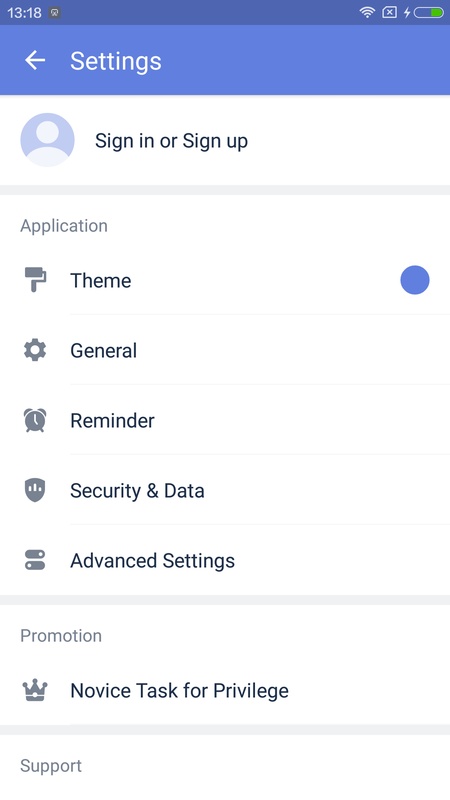Image resolution: width=450 pixels, height=800 pixels.
Task: Tap the back arrow in Settings header
Action: point(35,61)
